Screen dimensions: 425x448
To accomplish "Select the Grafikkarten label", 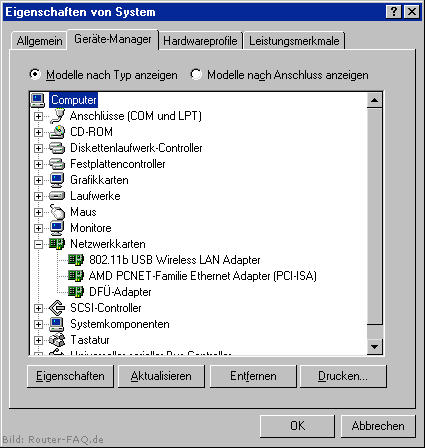I will (x=99, y=180).
